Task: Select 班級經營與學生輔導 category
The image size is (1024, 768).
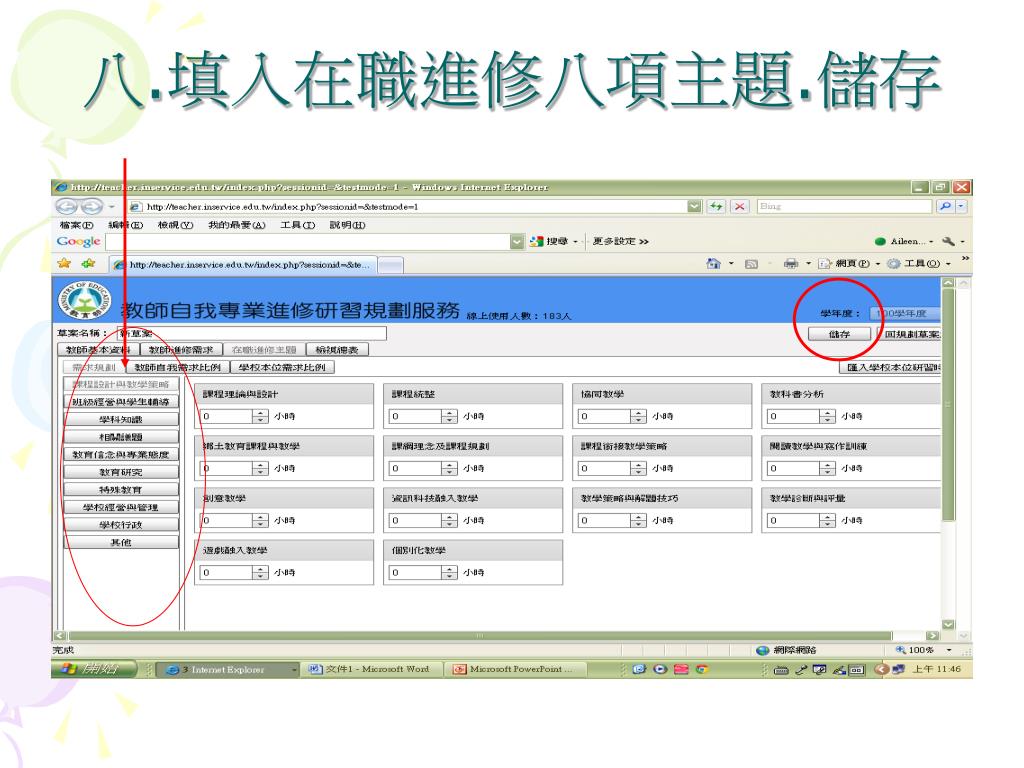Action: pyautogui.click(x=121, y=402)
